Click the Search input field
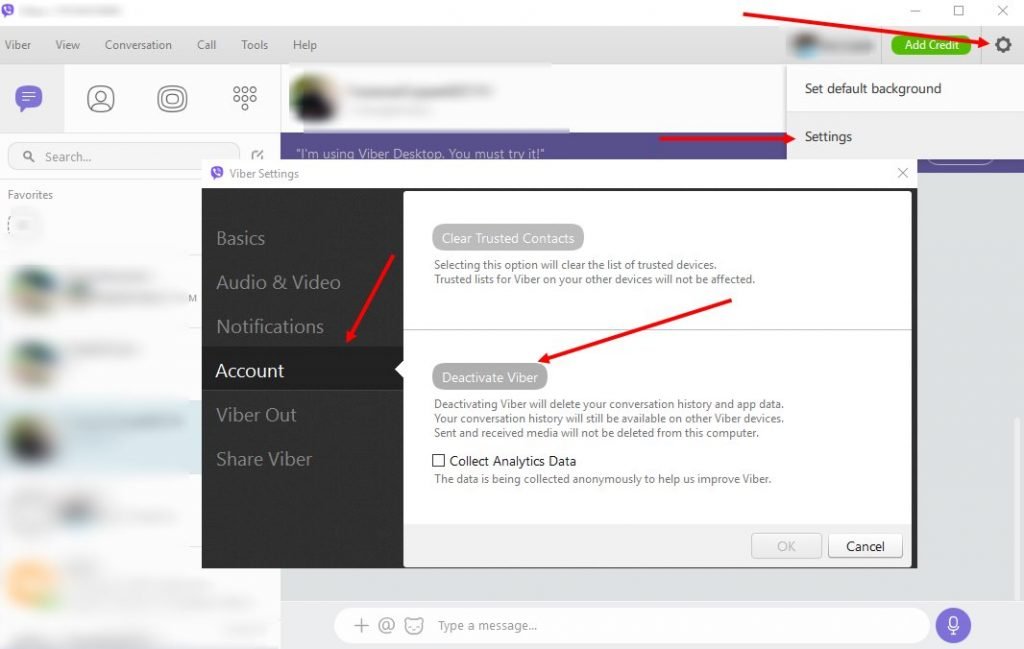Screen dimensions: 1024x649 pyautogui.click(x=125, y=157)
